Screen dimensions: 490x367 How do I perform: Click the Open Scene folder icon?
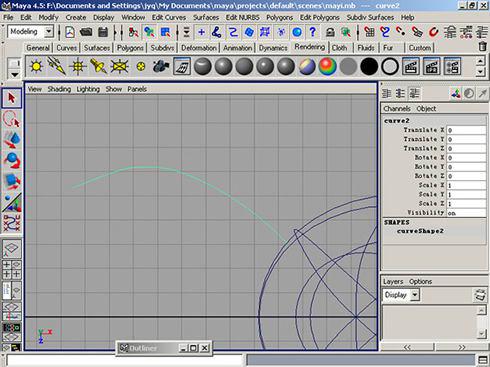pyautogui.click(x=86, y=32)
